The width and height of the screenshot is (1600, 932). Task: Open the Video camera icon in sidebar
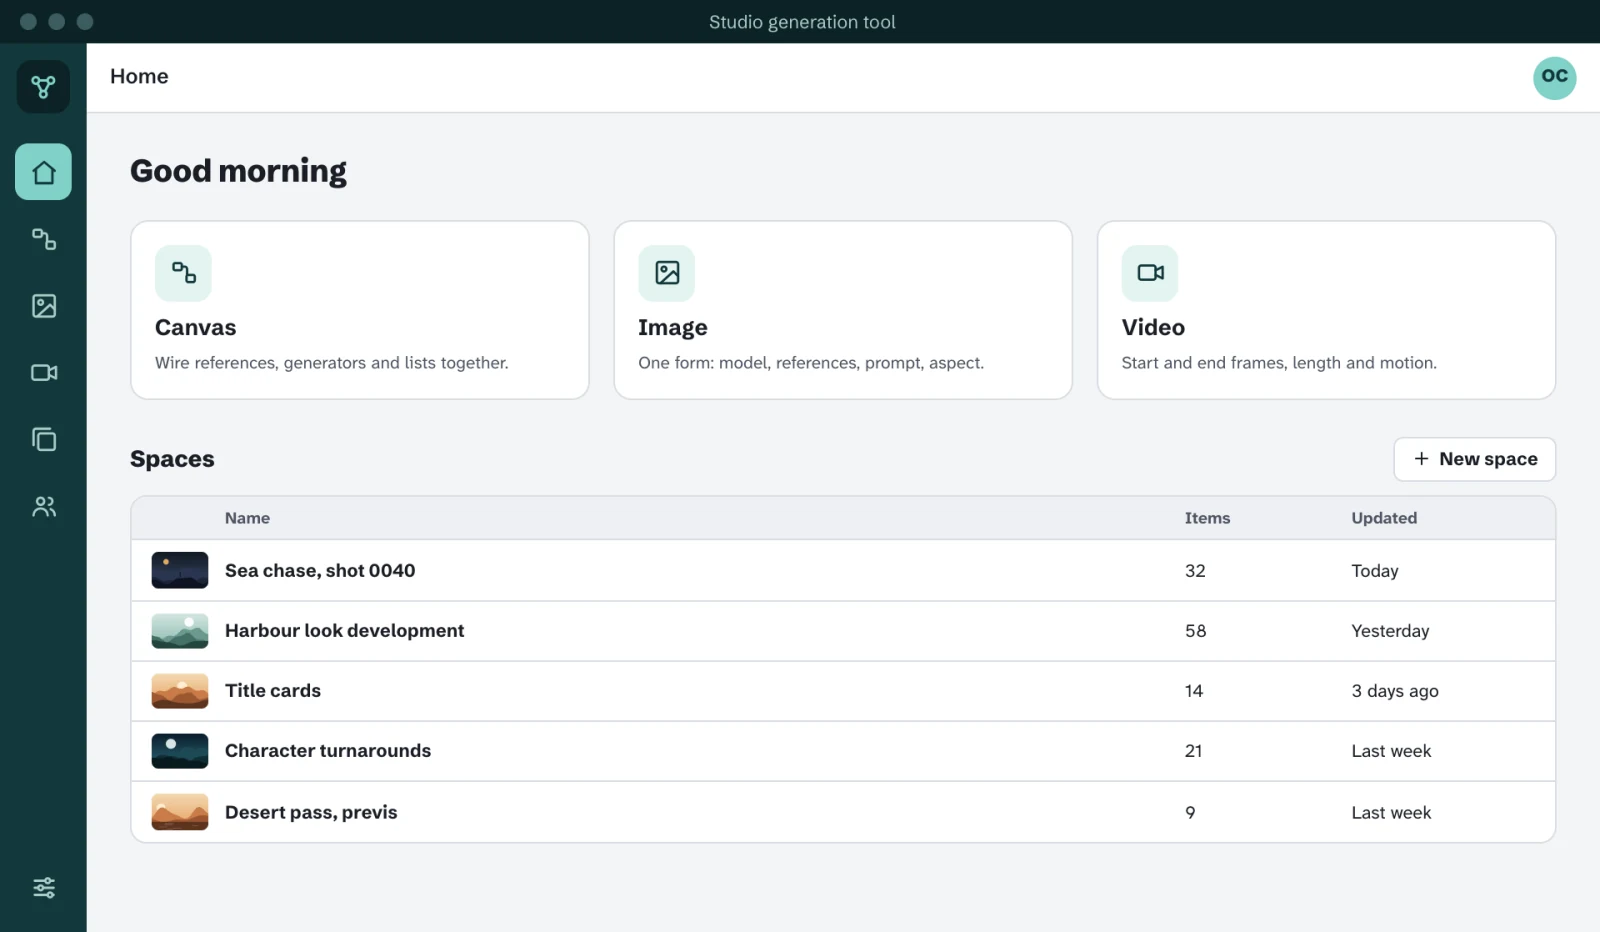tap(43, 373)
